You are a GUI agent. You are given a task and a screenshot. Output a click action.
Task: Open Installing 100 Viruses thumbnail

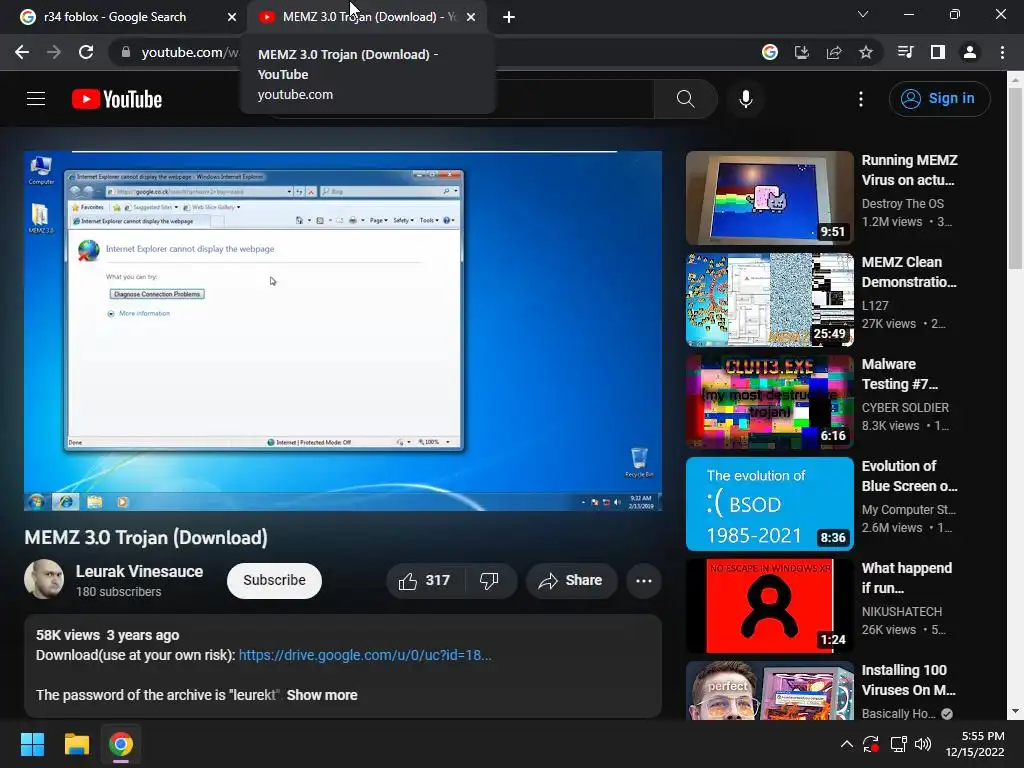coord(769,690)
